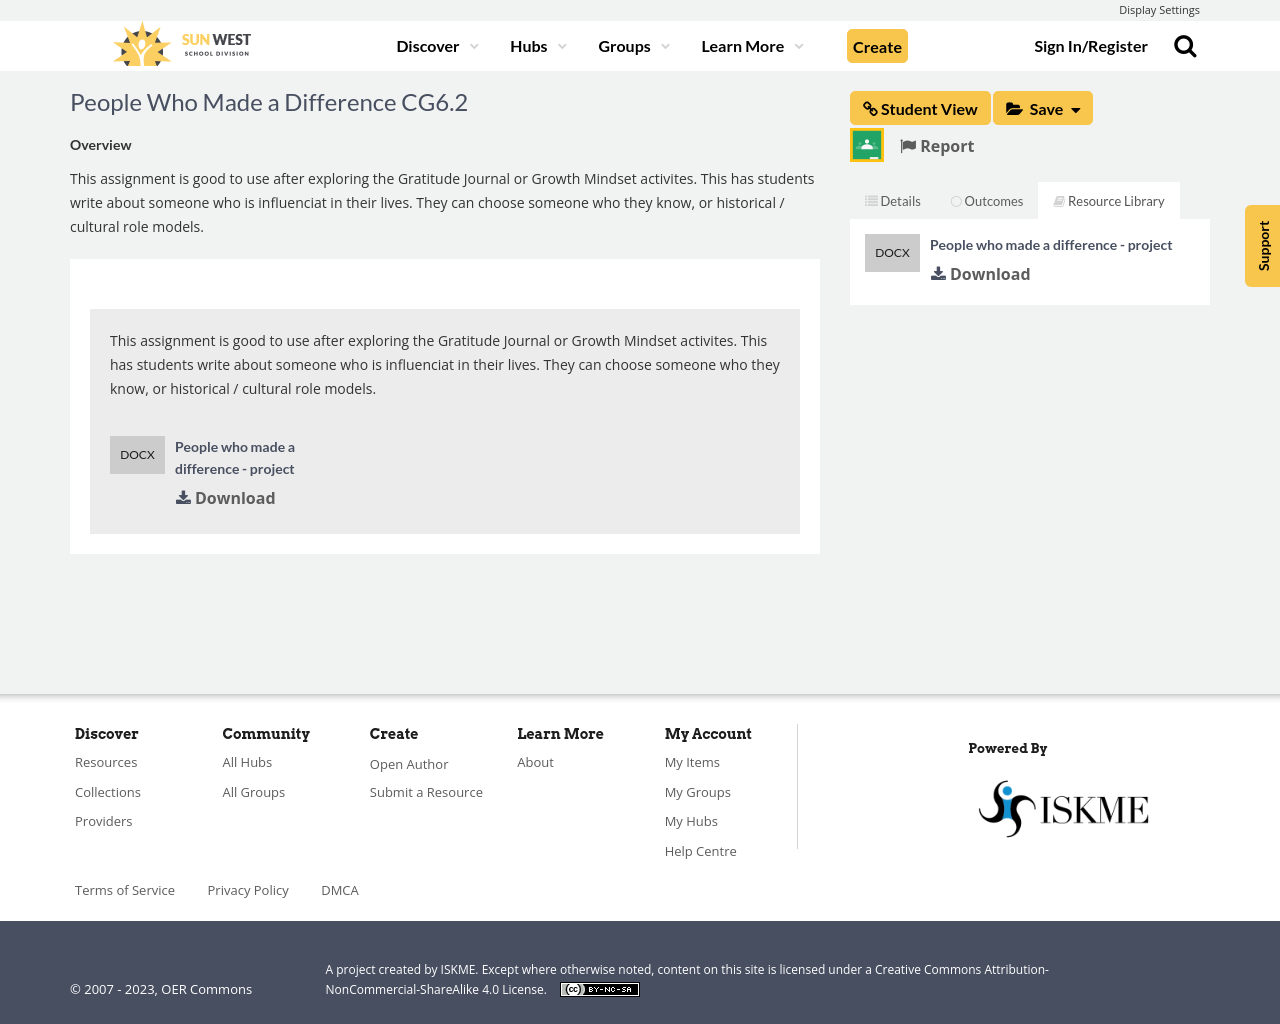The image size is (1280, 1024).
Task: Click the DOCX file badge in main content
Action: pyautogui.click(x=137, y=455)
